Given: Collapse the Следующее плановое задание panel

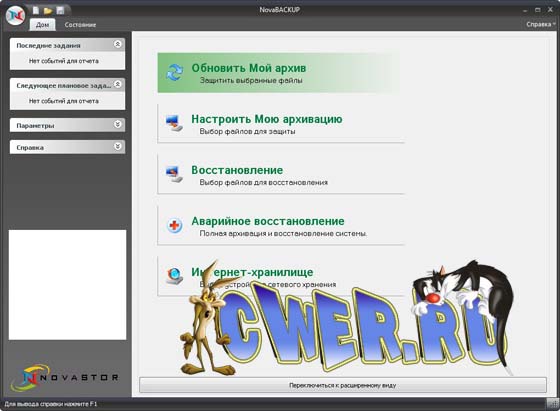Looking at the screenshot, I should click(118, 84).
